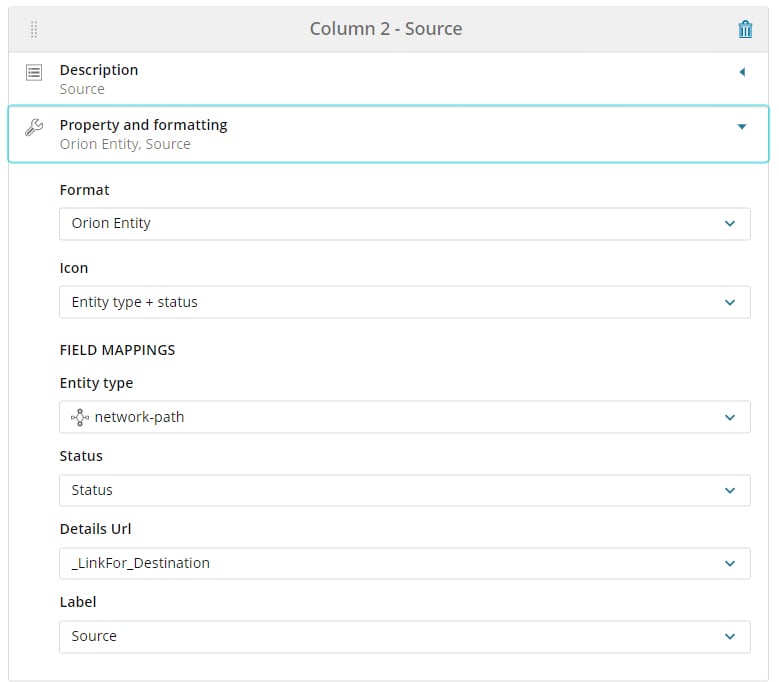
Task: Collapse the Property and formatting section arrow
Action: (x=742, y=127)
